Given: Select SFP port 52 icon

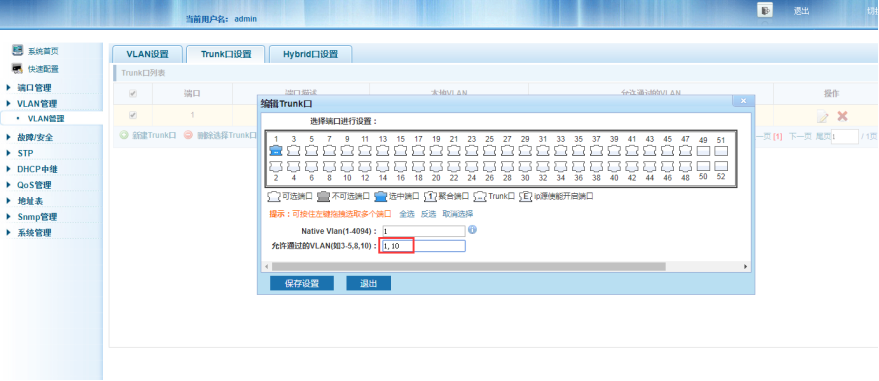Looking at the screenshot, I should 721,166.
